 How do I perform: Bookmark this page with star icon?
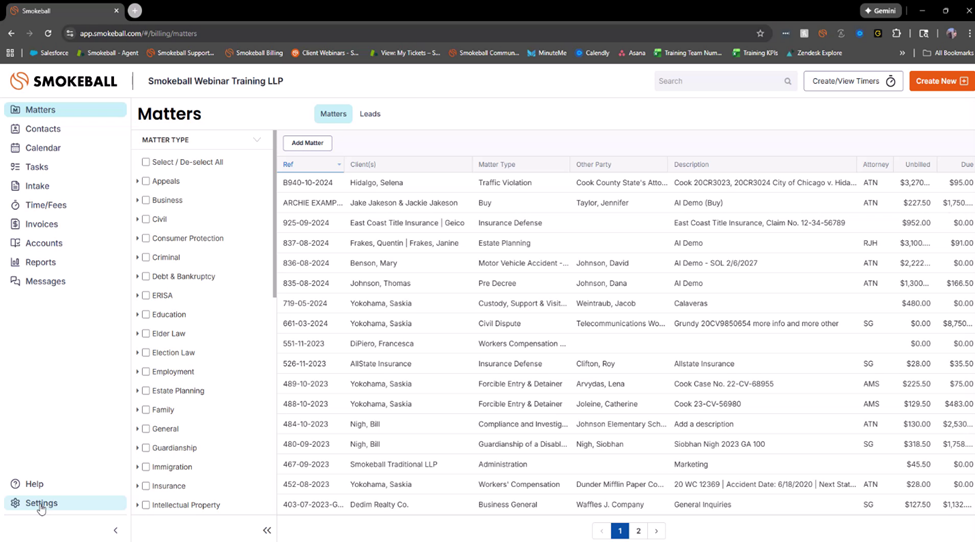pyautogui.click(x=760, y=33)
